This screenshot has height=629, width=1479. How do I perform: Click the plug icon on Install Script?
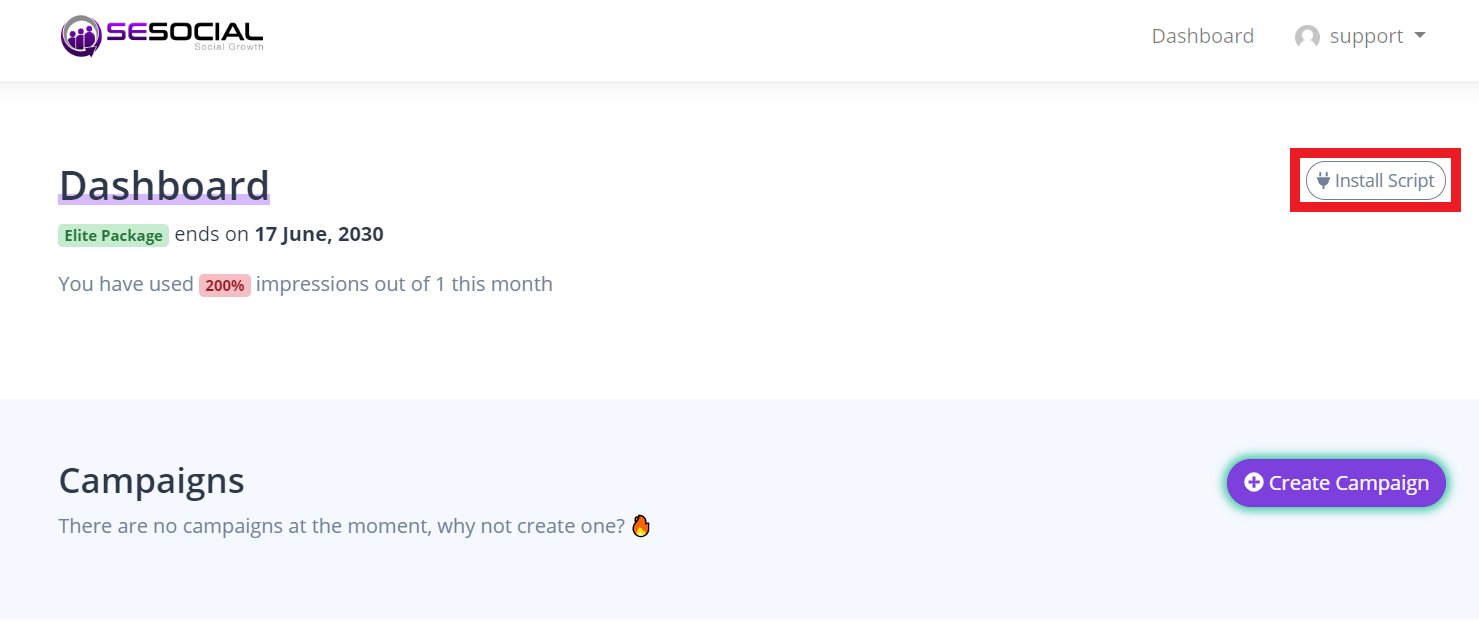pyautogui.click(x=1323, y=181)
